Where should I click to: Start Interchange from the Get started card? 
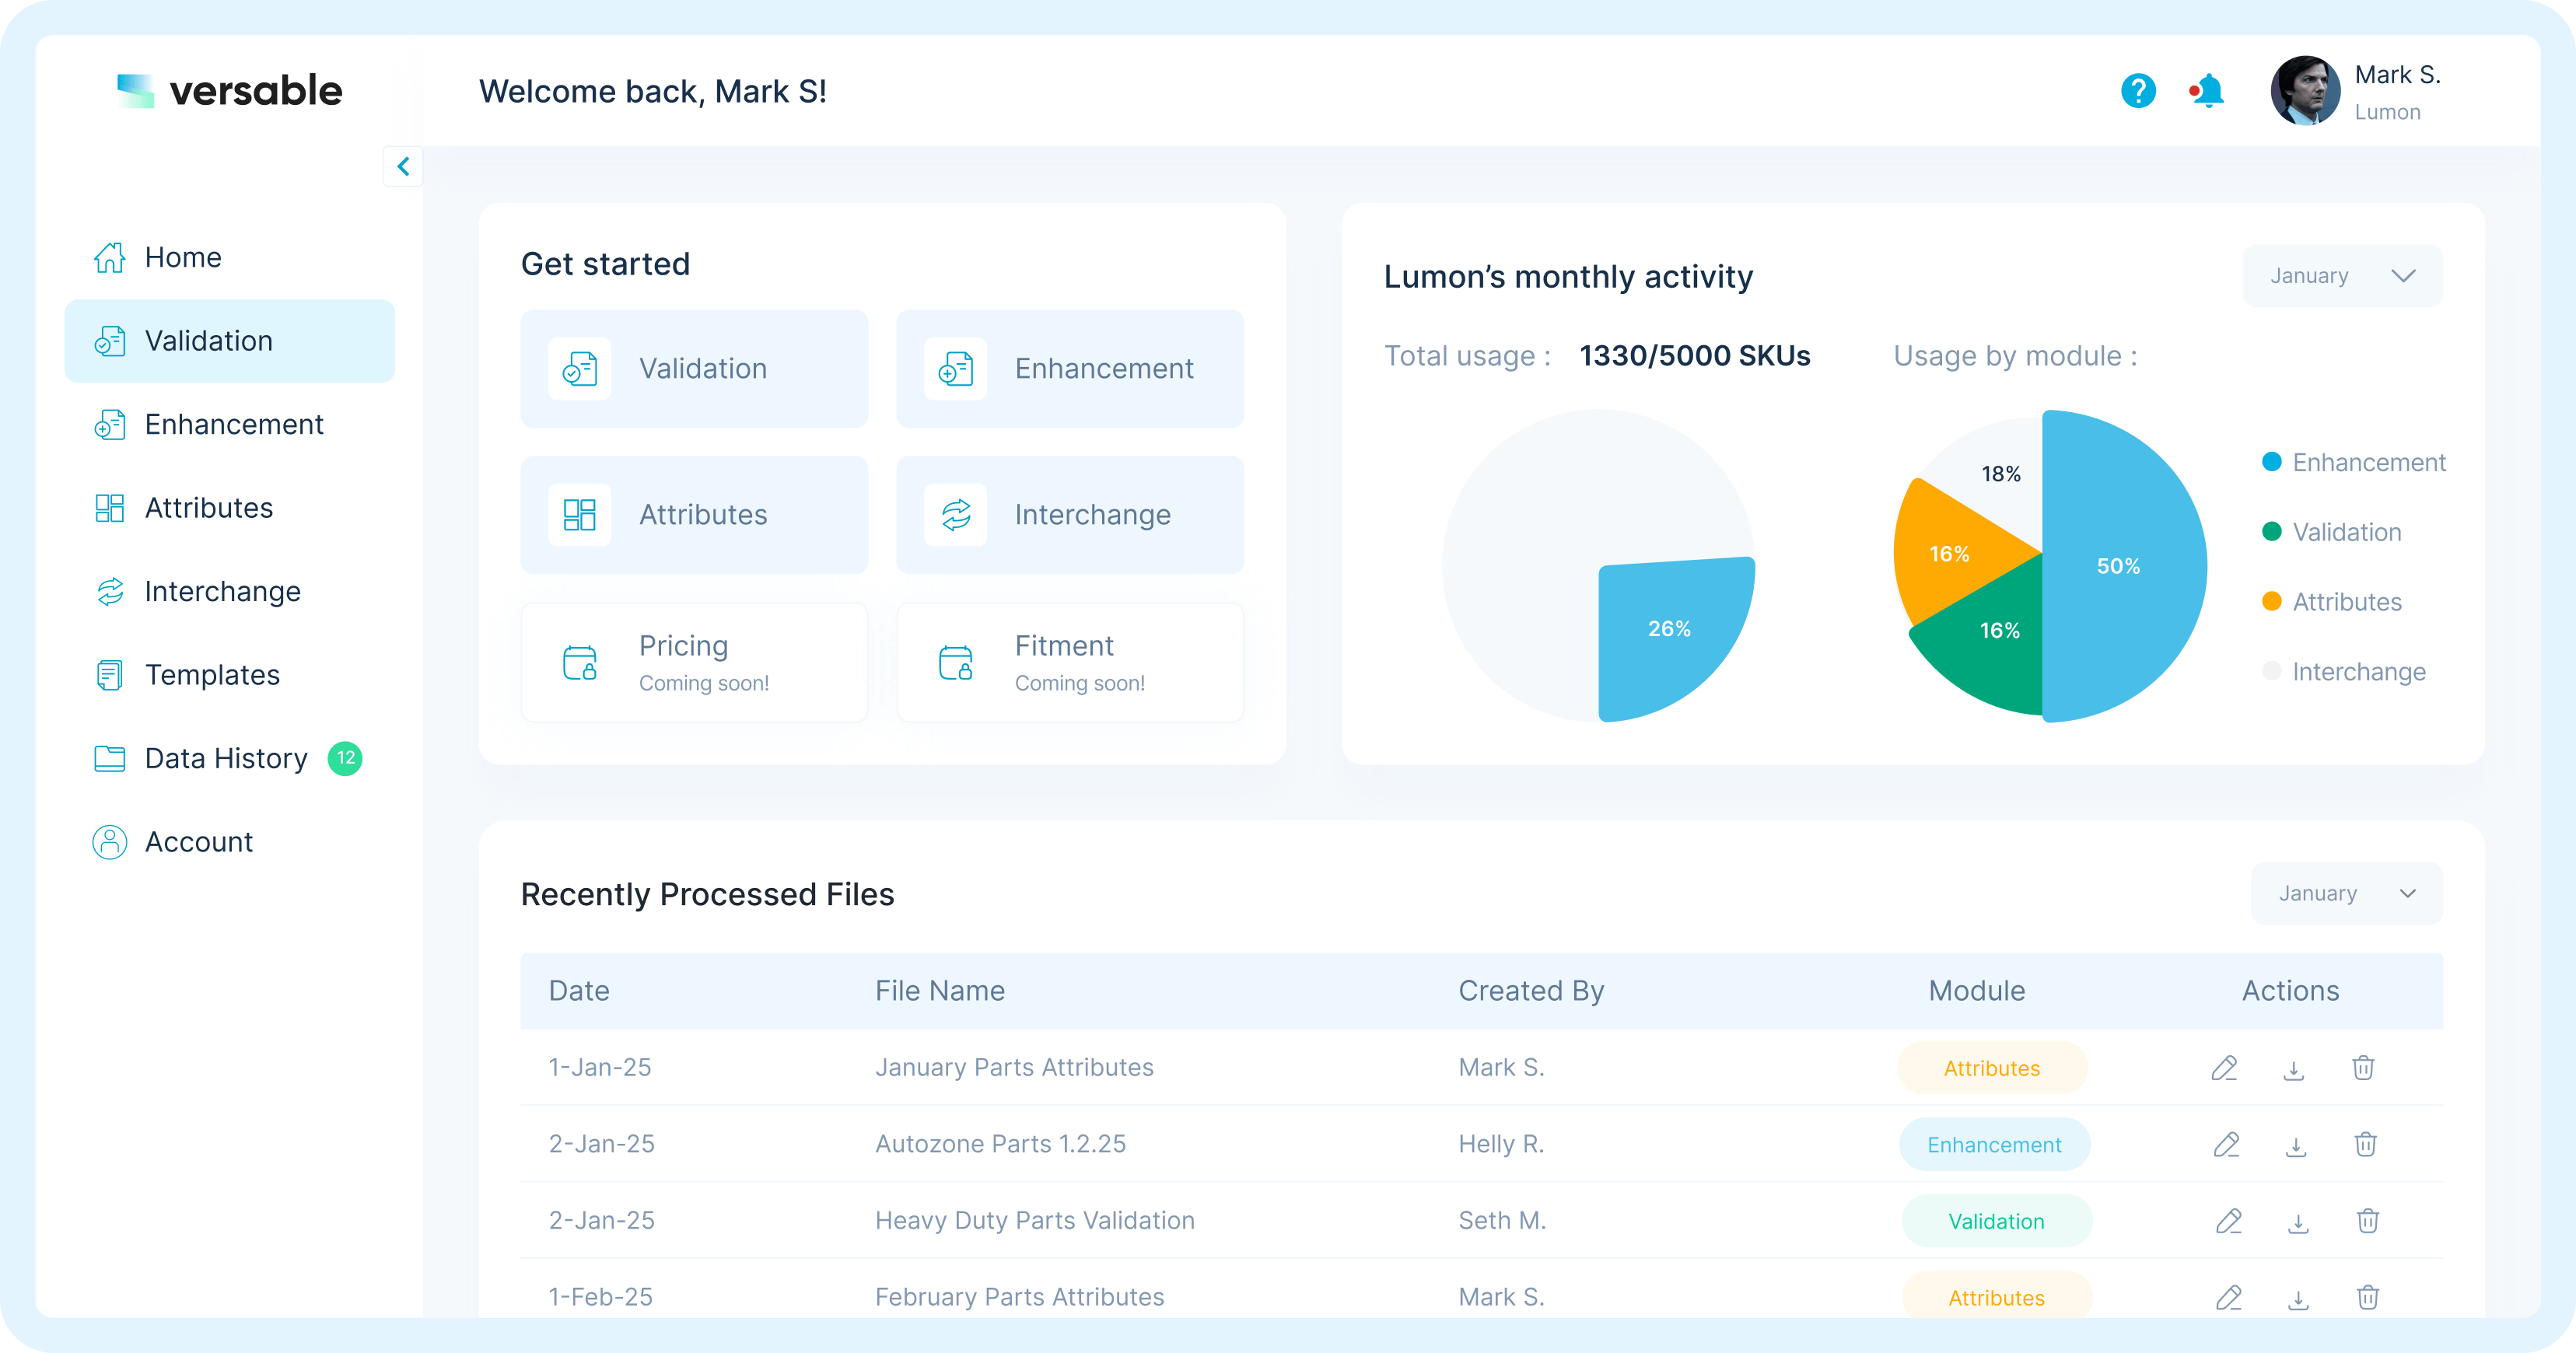[x=1070, y=515]
